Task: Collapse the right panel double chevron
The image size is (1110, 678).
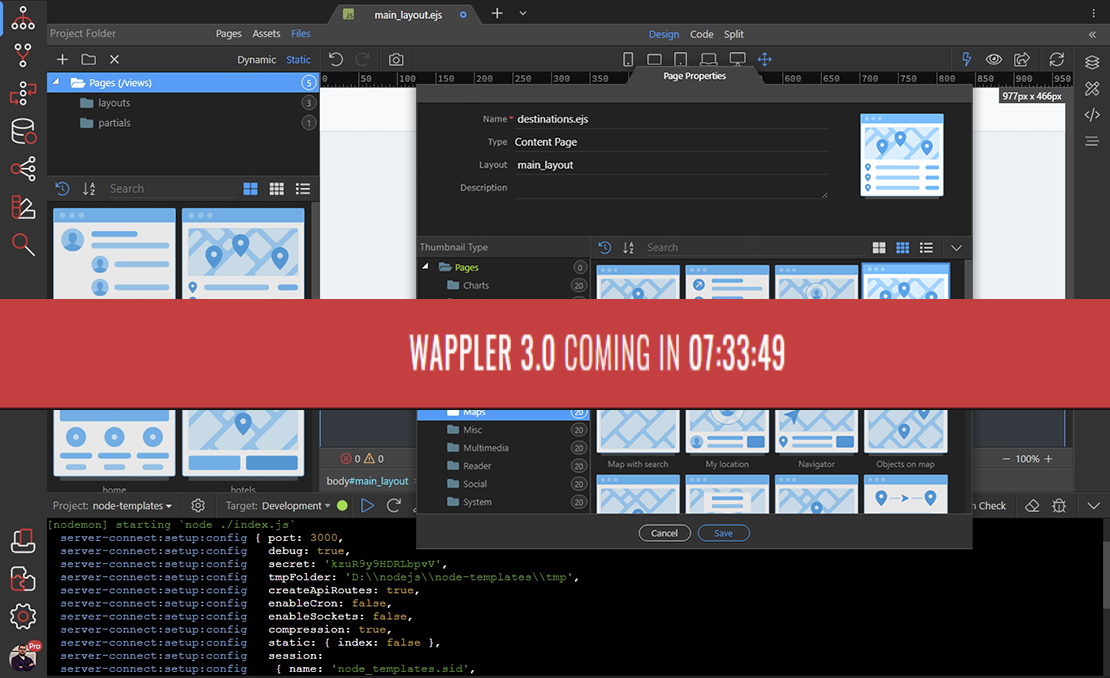Action: tap(1092, 34)
